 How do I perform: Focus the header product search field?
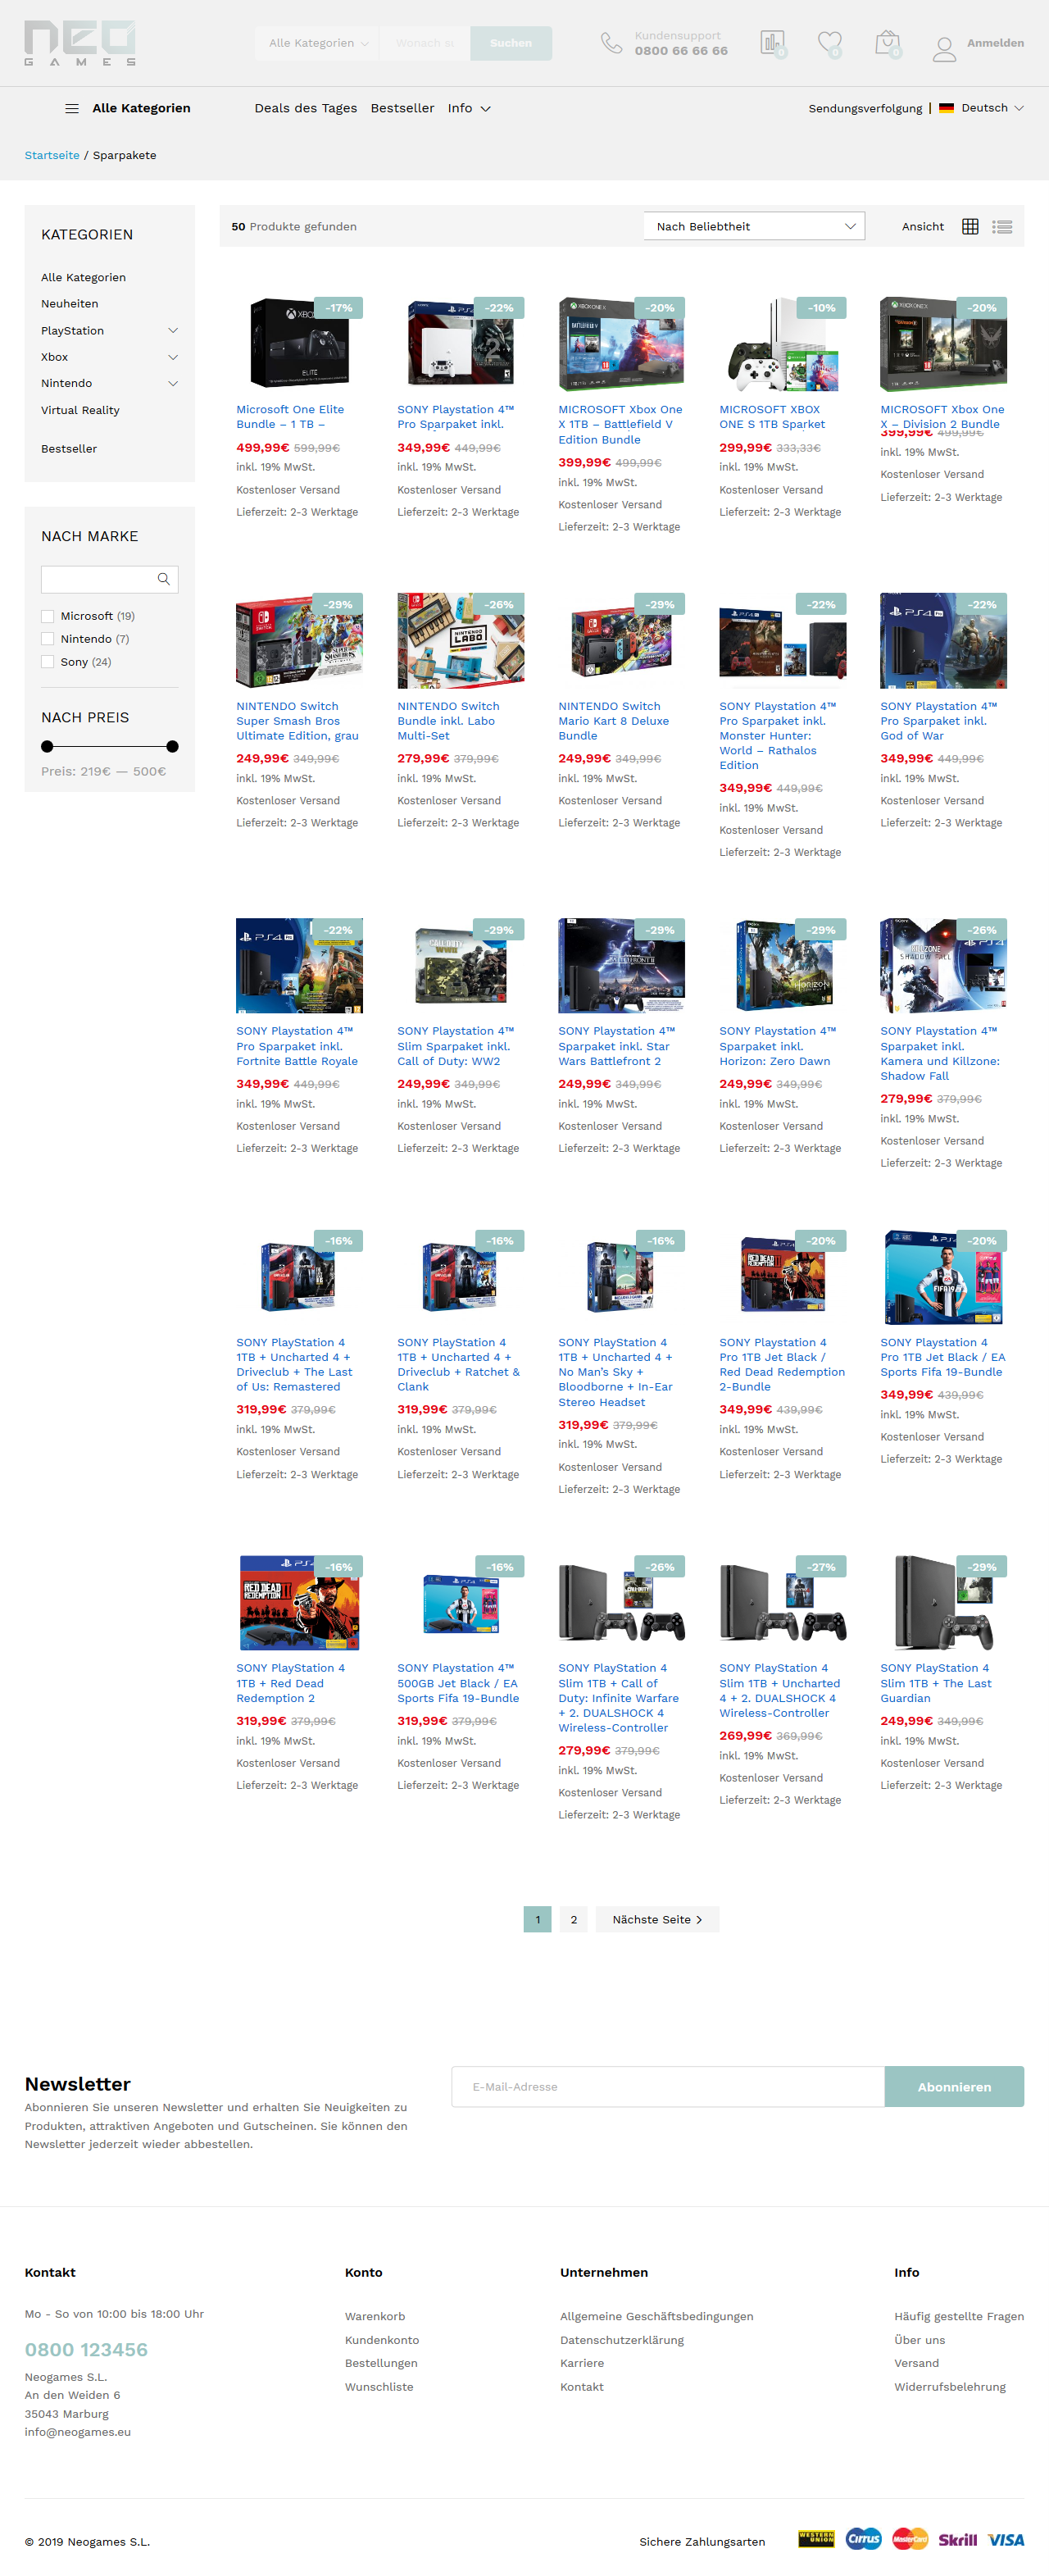click(x=424, y=43)
